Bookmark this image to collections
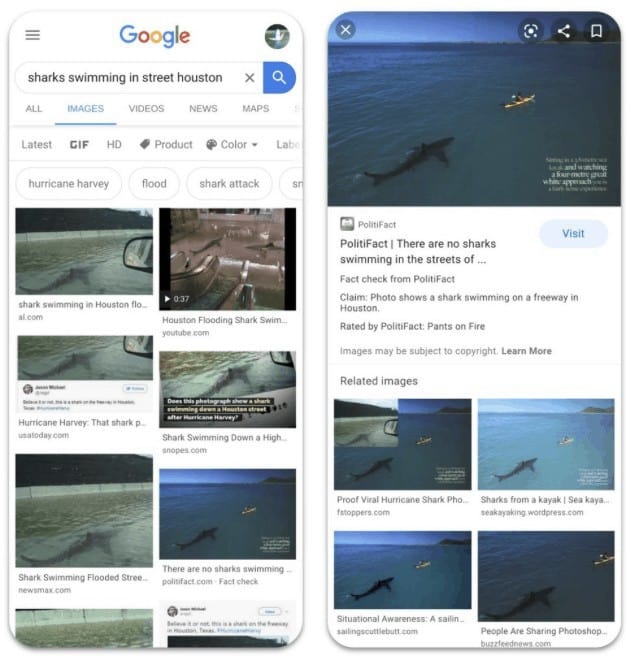Image resolution: width=632 pixels, height=662 pixels. click(596, 31)
